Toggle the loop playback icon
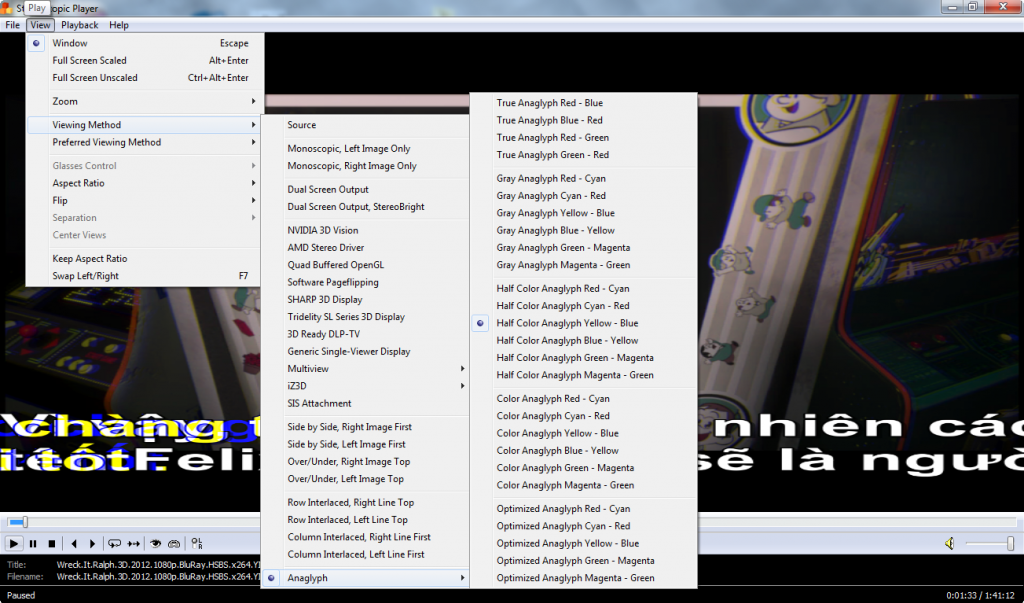 pos(114,543)
